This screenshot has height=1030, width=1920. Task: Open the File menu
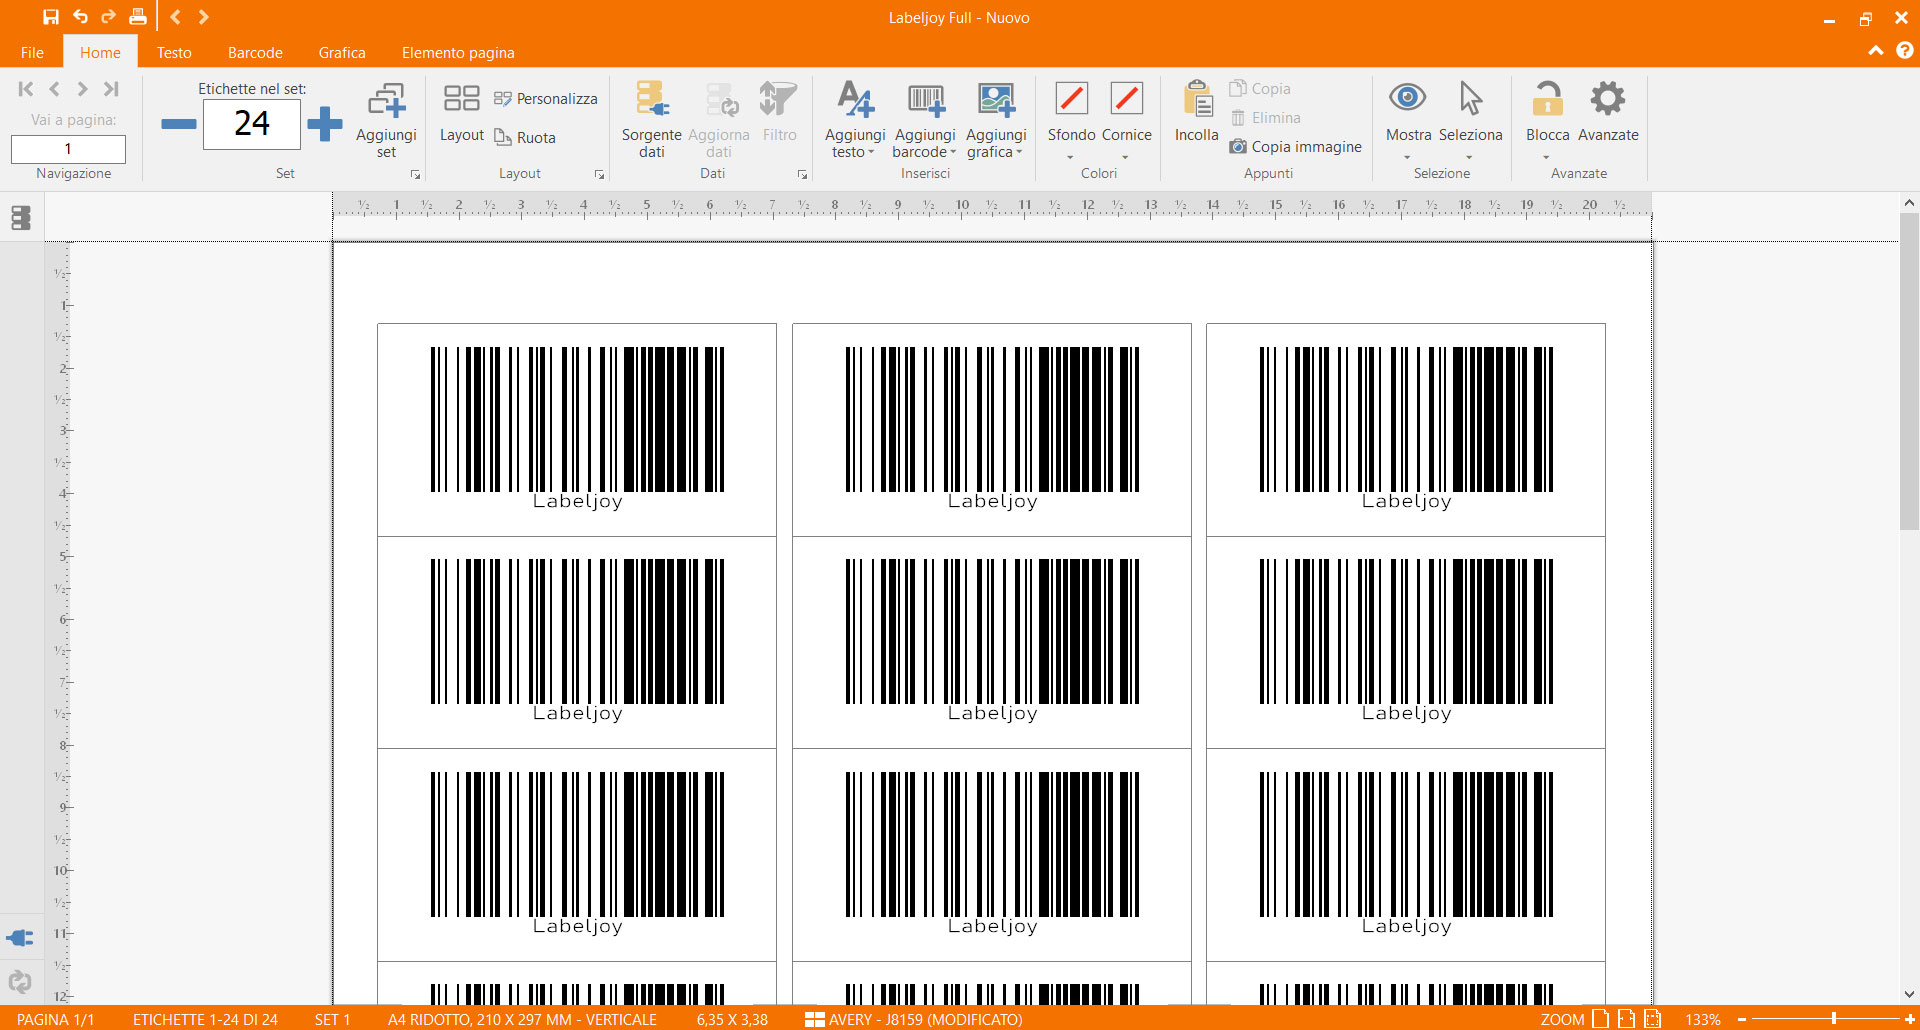point(32,53)
